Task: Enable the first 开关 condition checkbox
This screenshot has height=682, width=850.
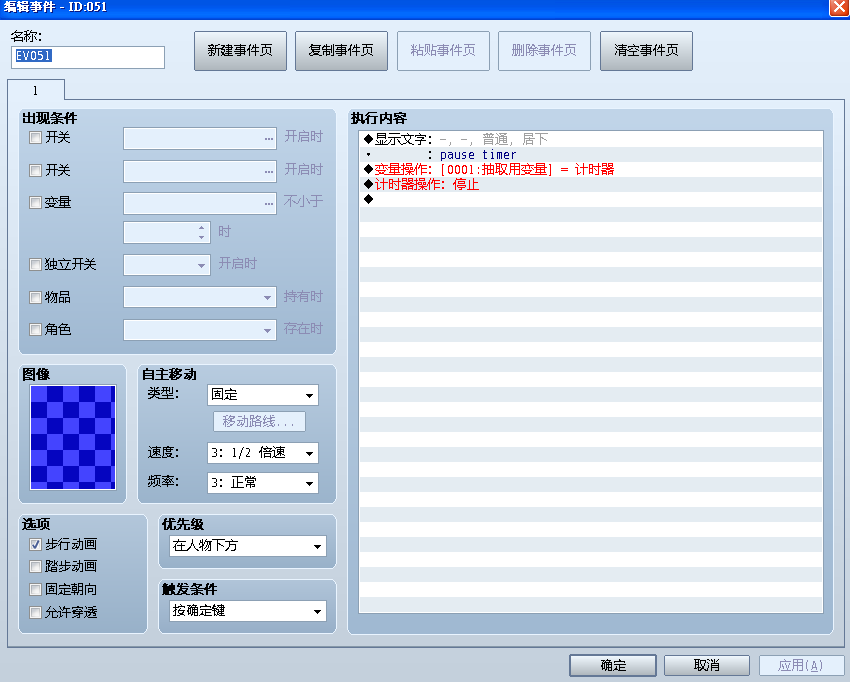Action: click(35, 138)
